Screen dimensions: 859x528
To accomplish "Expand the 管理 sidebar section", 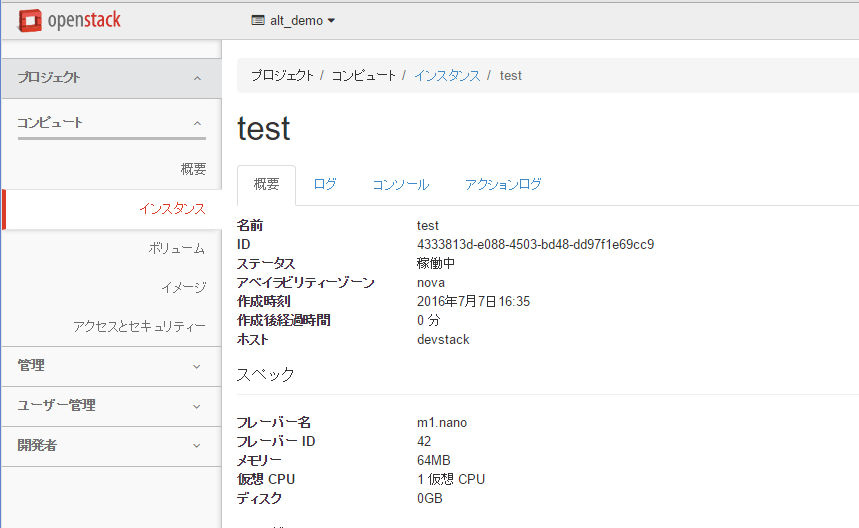I will click(x=110, y=366).
